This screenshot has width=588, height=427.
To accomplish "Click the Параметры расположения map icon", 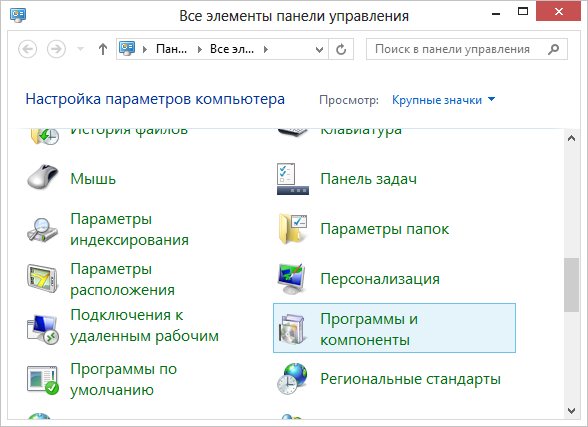I will [x=42, y=279].
